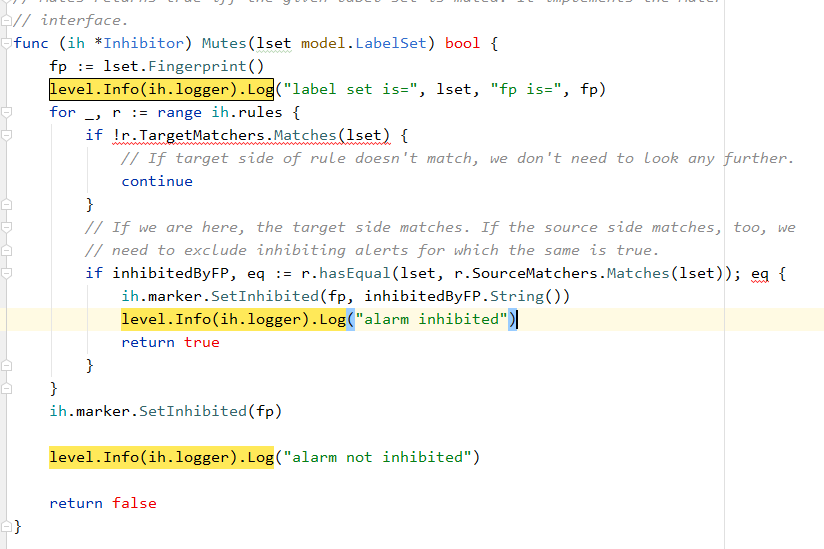The image size is (824, 549).
Task: Click 'SetInhibited' on the inhibitedByFP.String() line
Action: 265,296
